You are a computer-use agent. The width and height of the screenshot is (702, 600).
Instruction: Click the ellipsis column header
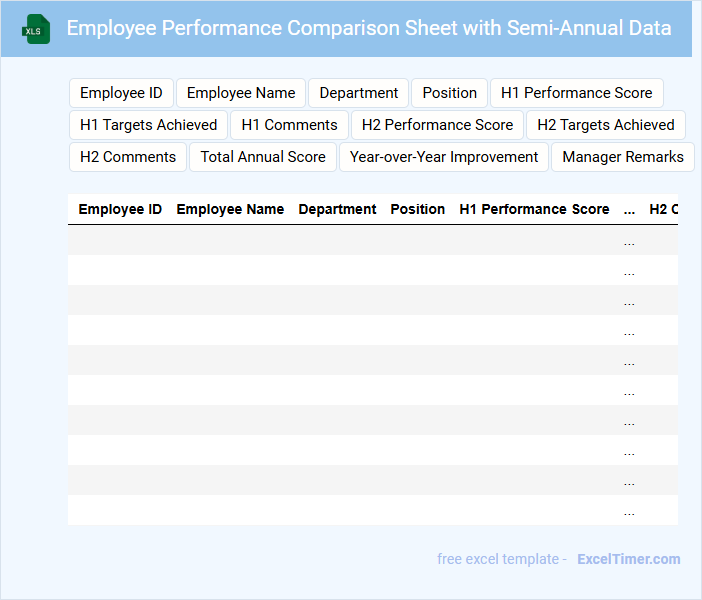tap(629, 209)
